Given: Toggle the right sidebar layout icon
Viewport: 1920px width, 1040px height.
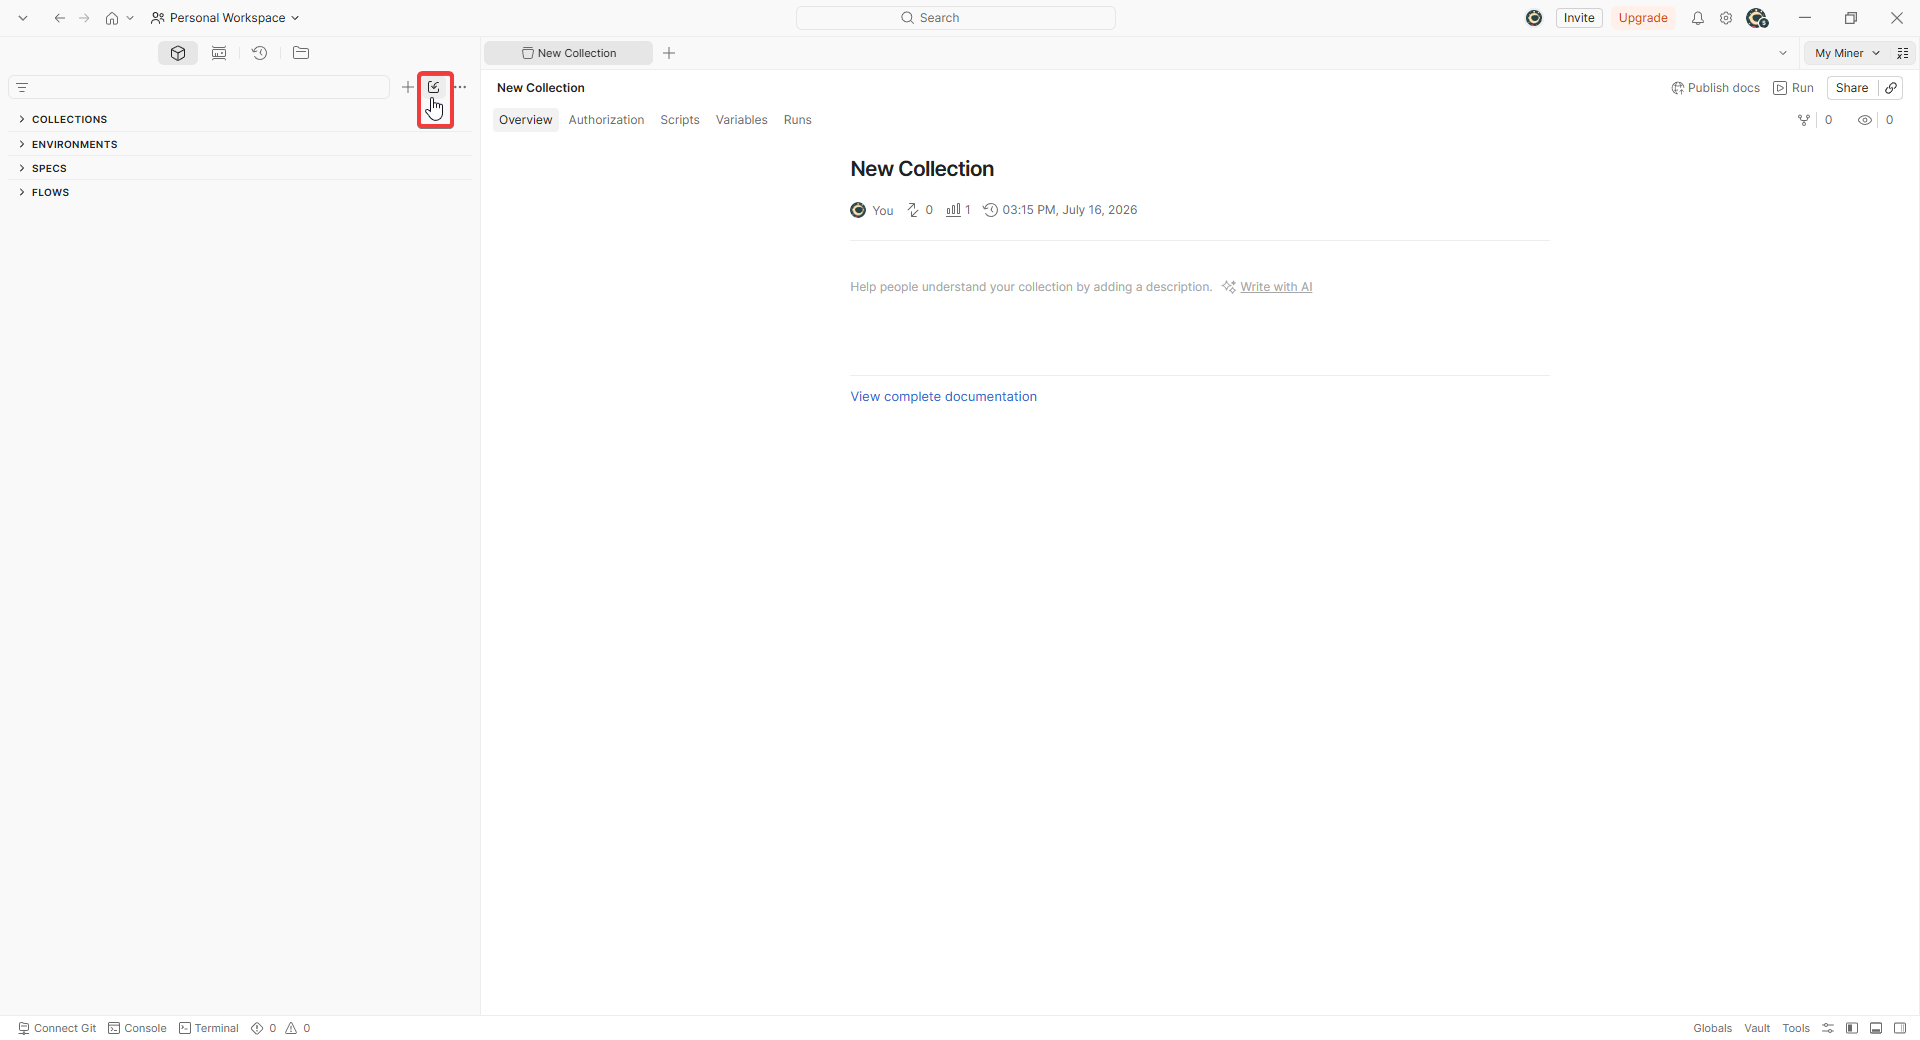Looking at the screenshot, I should [x=1900, y=1028].
